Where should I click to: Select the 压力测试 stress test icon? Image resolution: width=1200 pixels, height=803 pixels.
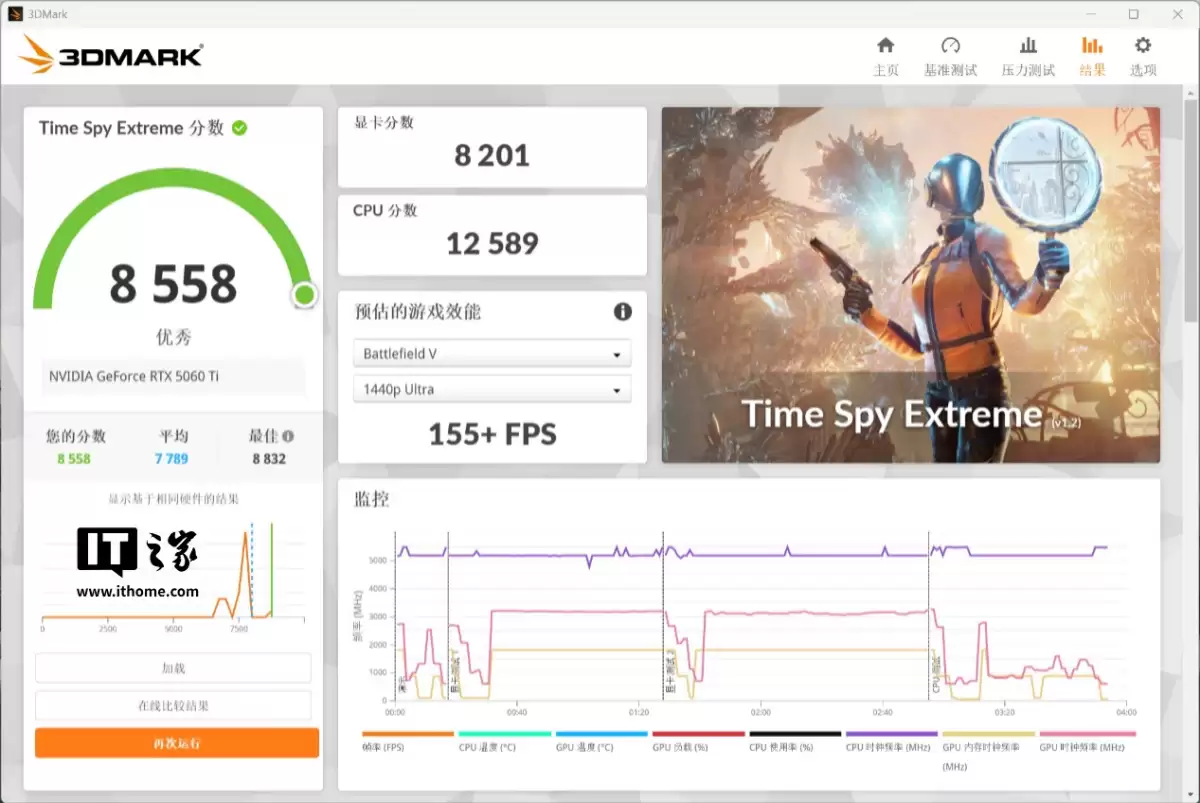coord(1028,46)
